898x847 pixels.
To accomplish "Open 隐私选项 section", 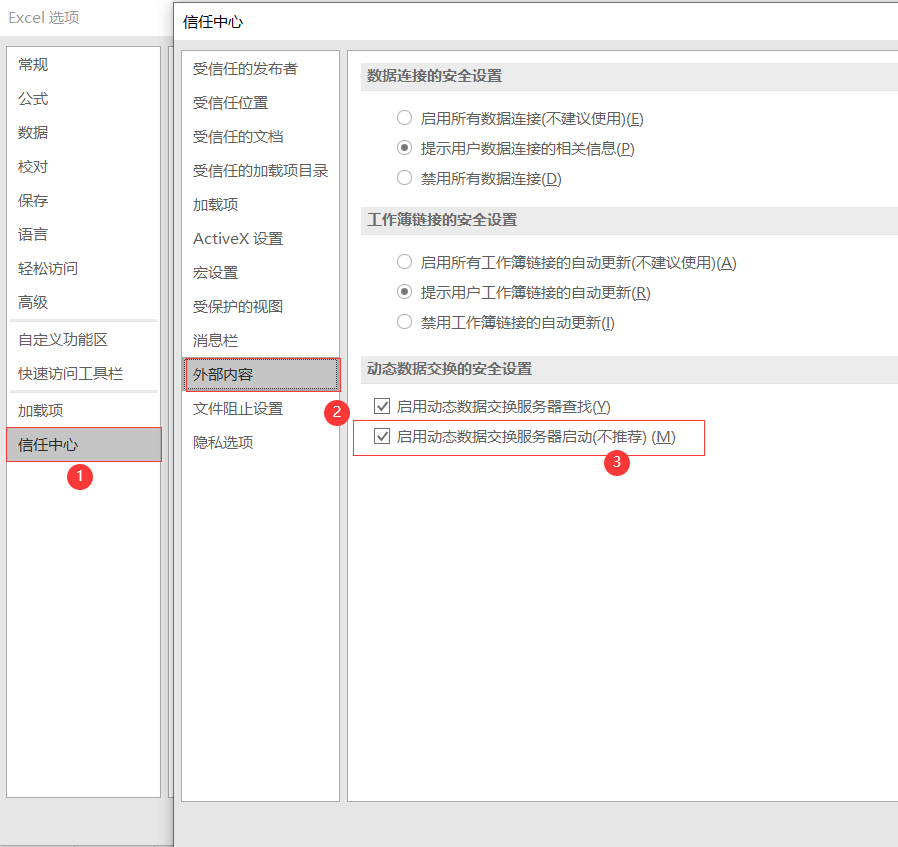I will click(261, 442).
